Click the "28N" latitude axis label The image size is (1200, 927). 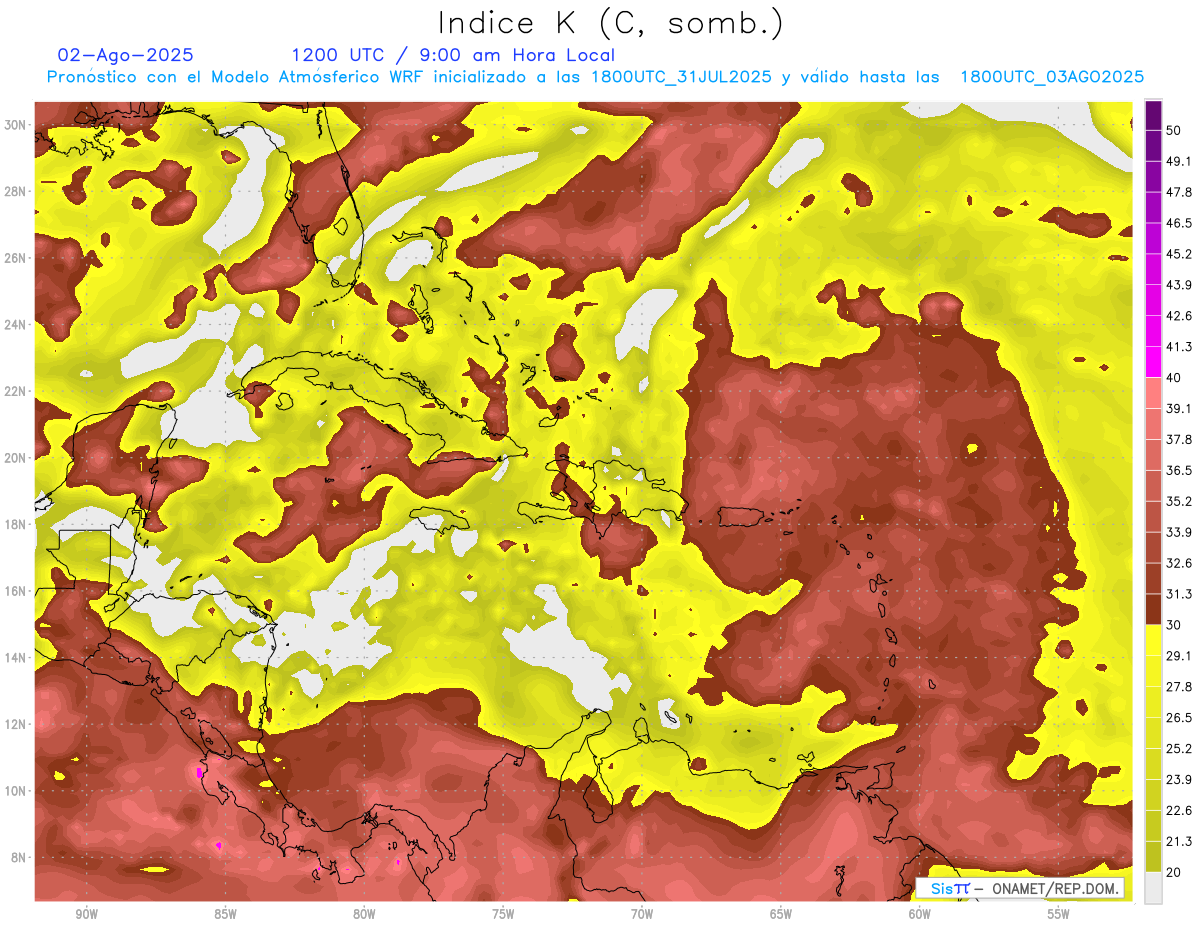pos(16,191)
